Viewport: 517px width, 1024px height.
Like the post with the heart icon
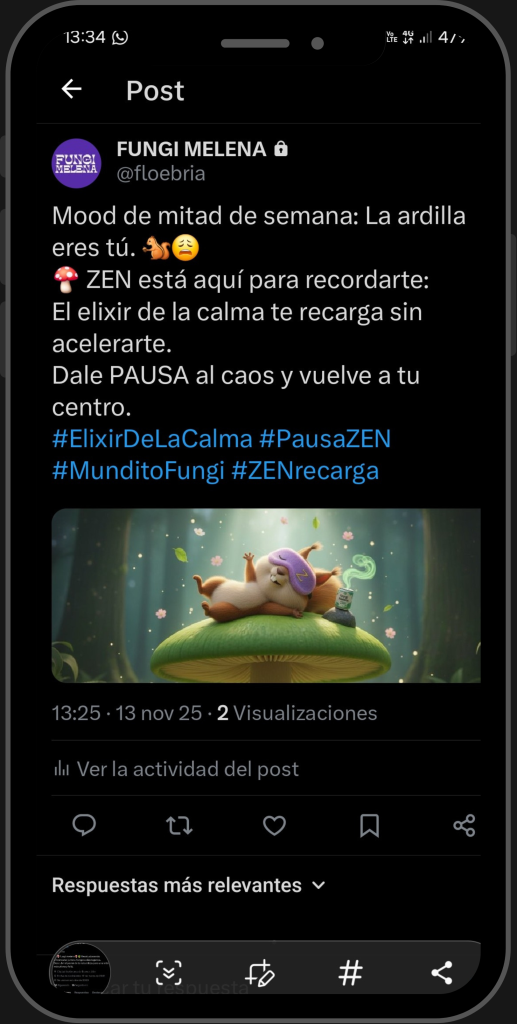click(274, 825)
